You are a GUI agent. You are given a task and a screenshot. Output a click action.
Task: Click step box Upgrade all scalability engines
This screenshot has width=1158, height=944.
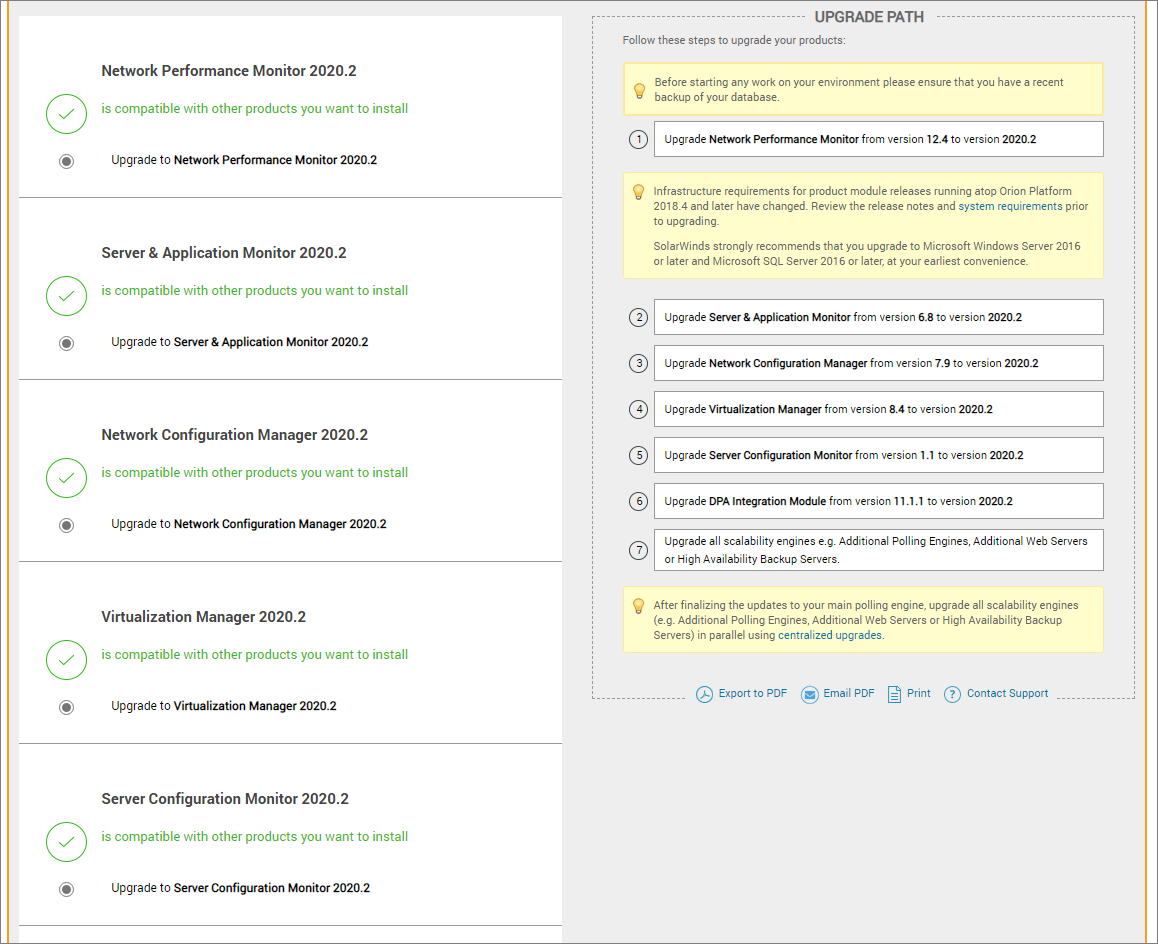click(x=879, y=550)
